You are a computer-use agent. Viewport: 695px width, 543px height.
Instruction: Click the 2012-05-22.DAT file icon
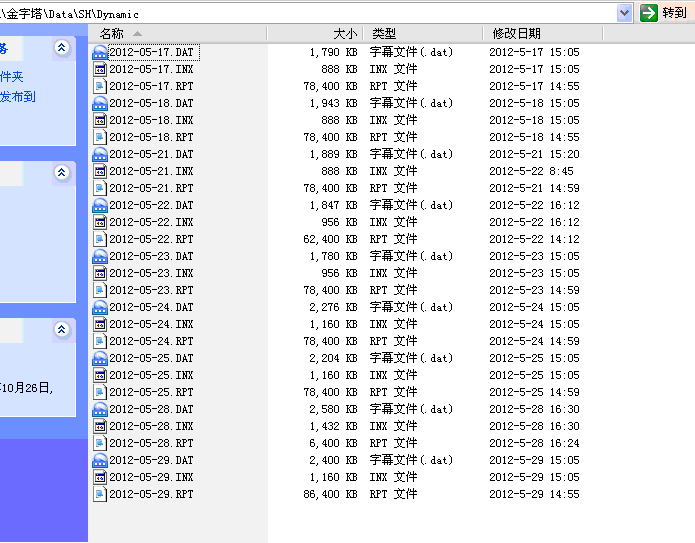[100, 205]
